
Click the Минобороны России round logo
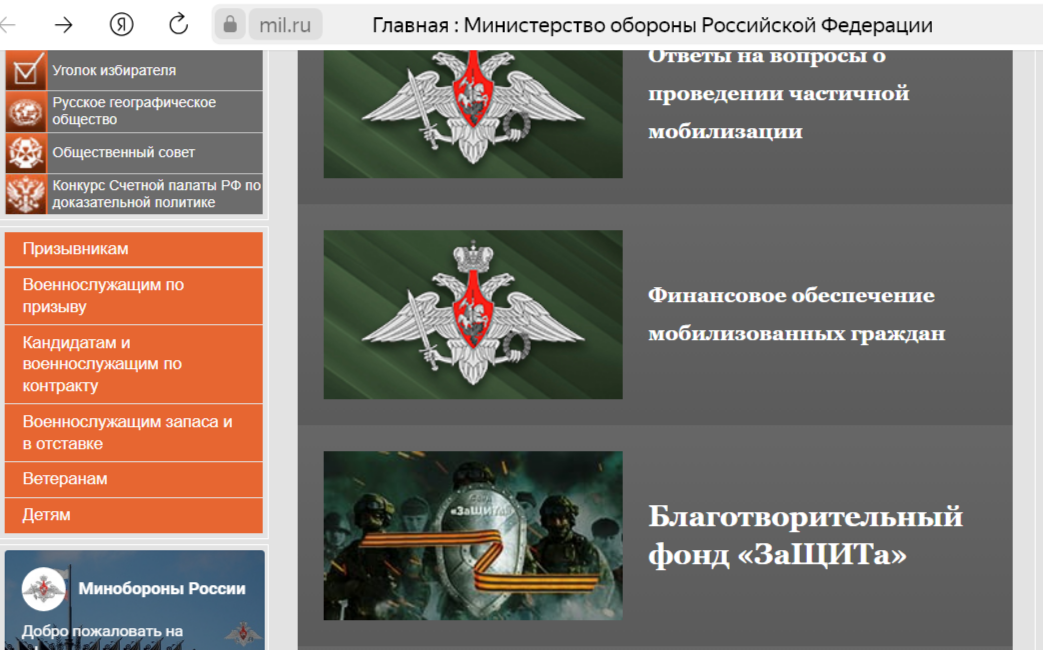(x=44, y=589)
